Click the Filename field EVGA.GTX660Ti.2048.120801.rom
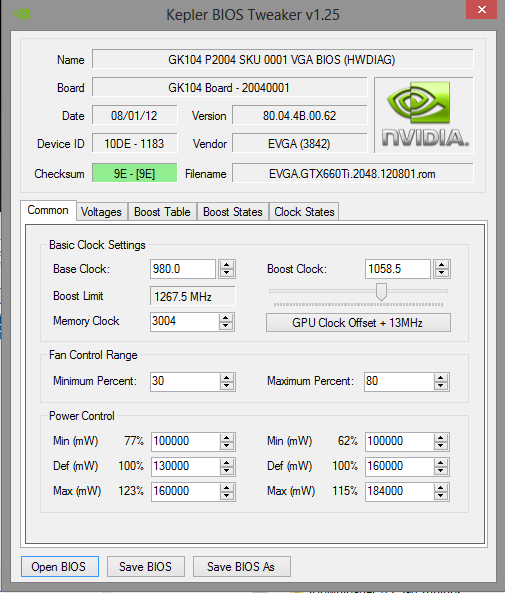This screenshot has height=593, width=507. [x=353, y=174]
